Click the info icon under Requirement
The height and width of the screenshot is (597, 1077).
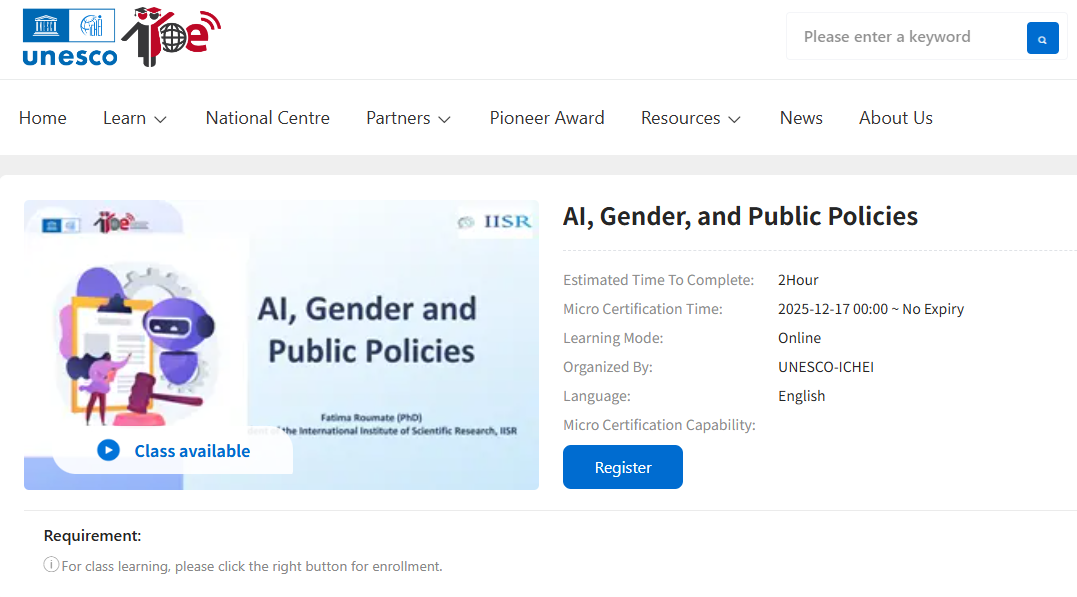pyautogui.click(x=51, y=565)
